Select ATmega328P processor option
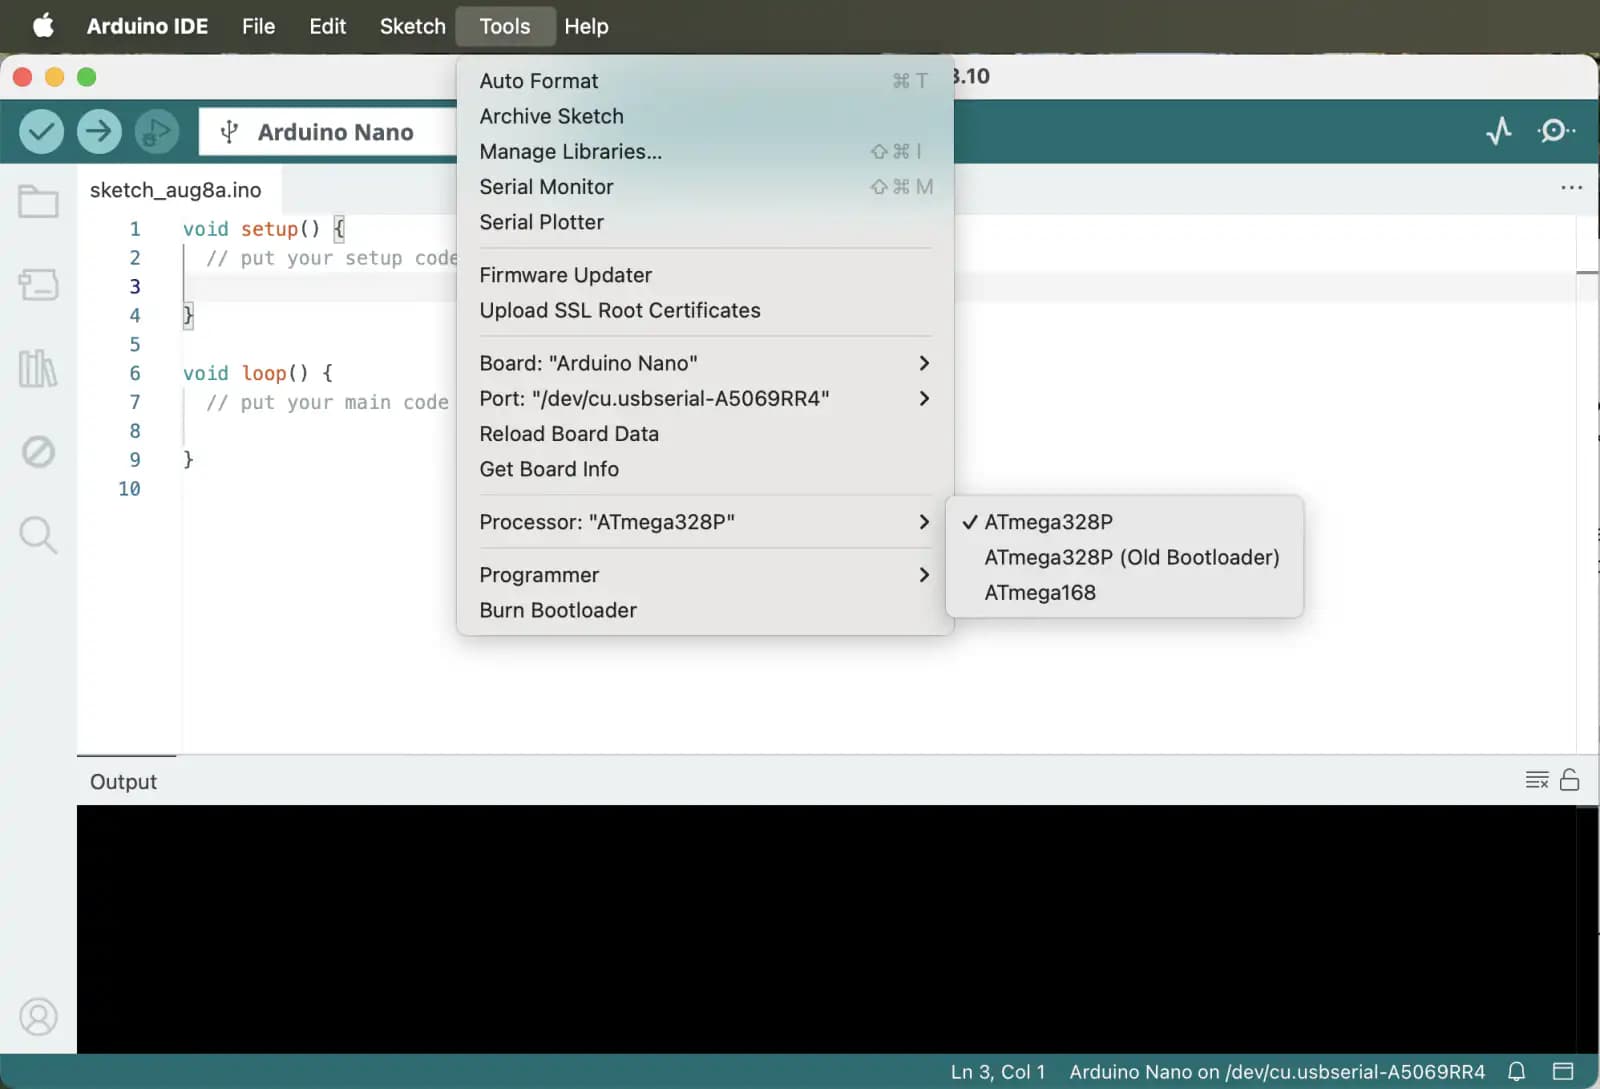Image resolution: width=1600 pixels, height=1089 pixels. (x=1124, y=522)
